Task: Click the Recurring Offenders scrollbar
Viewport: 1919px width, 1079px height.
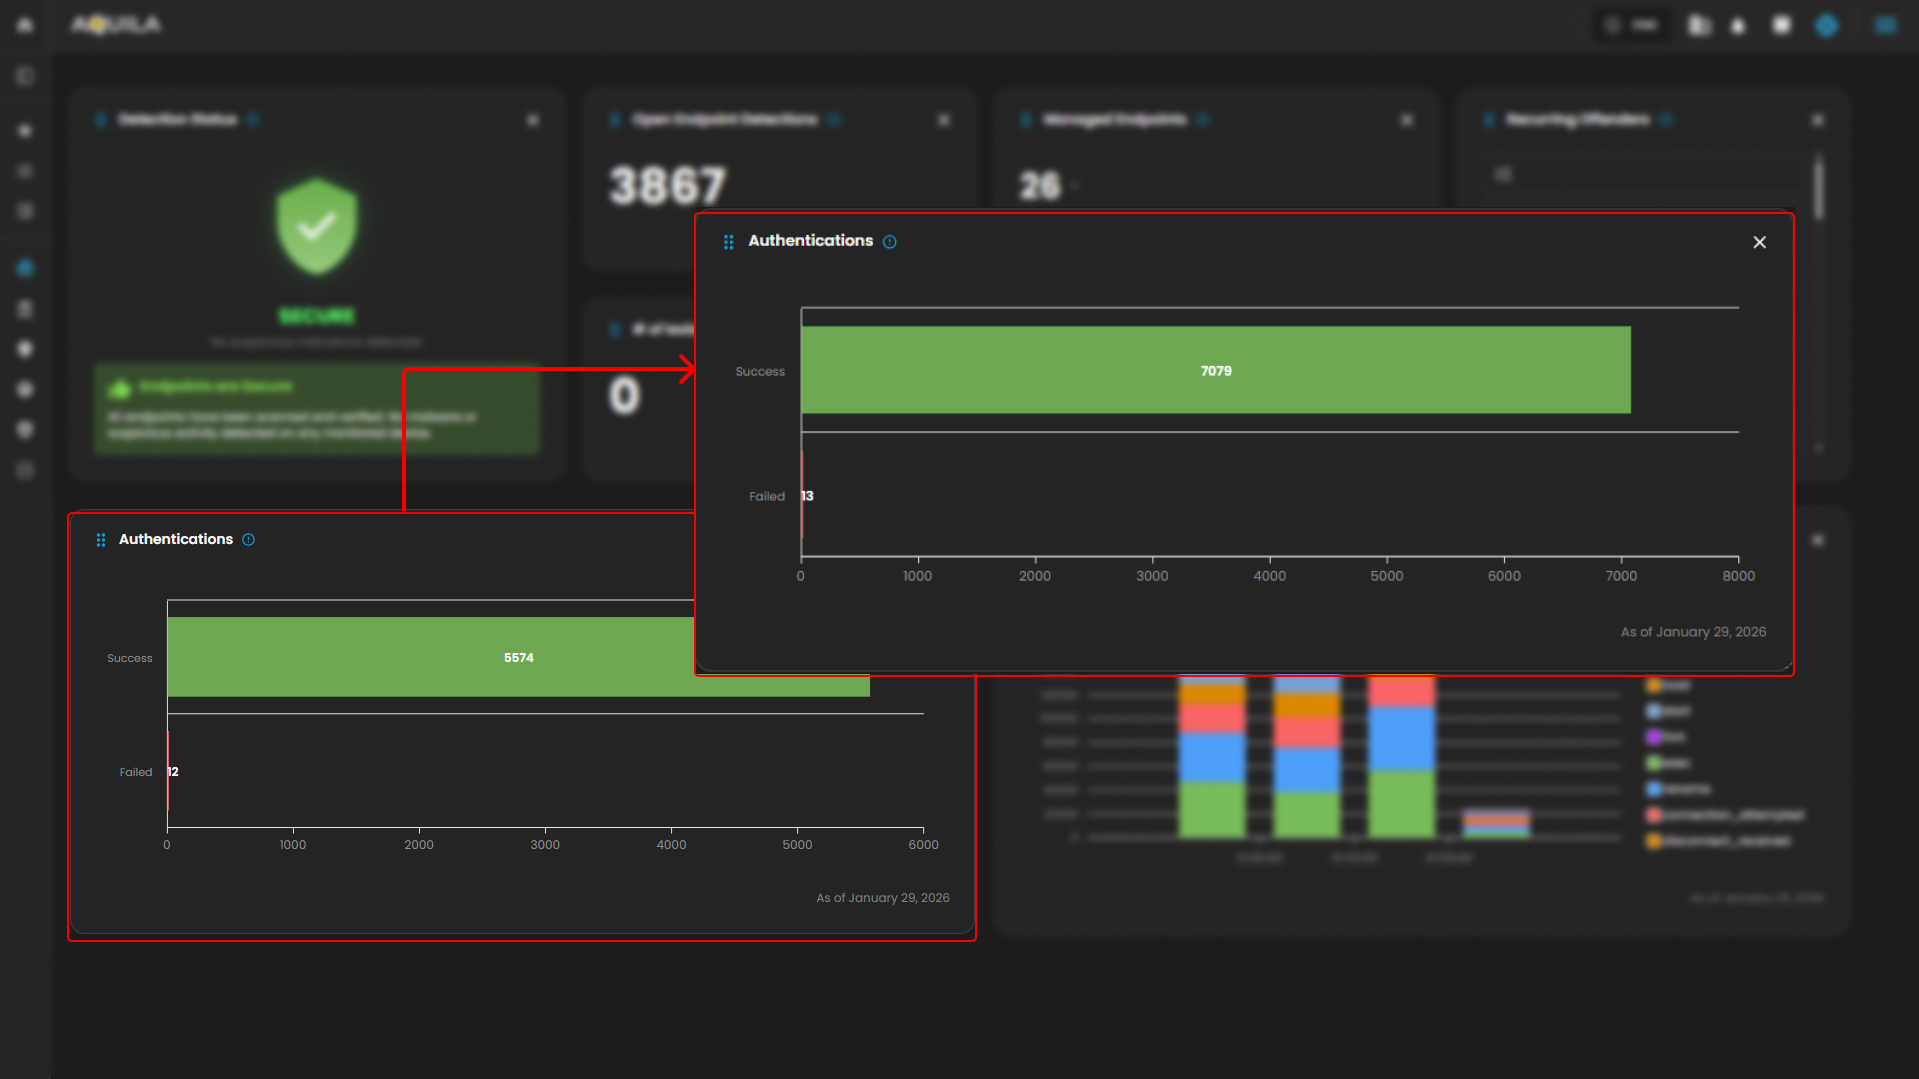Action: (x=1818, y=190)
